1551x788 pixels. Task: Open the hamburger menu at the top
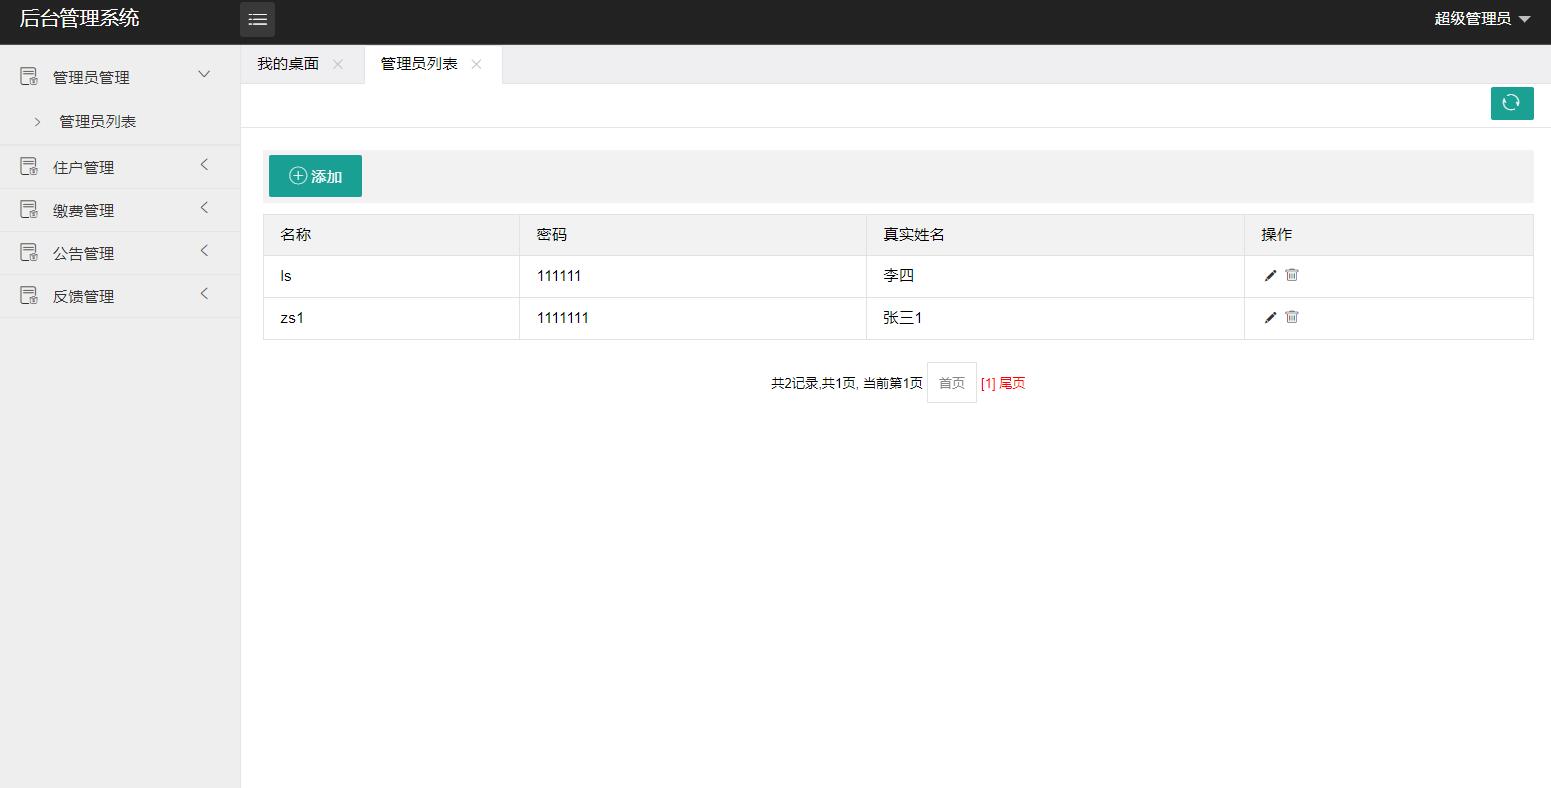pos(257,19)
